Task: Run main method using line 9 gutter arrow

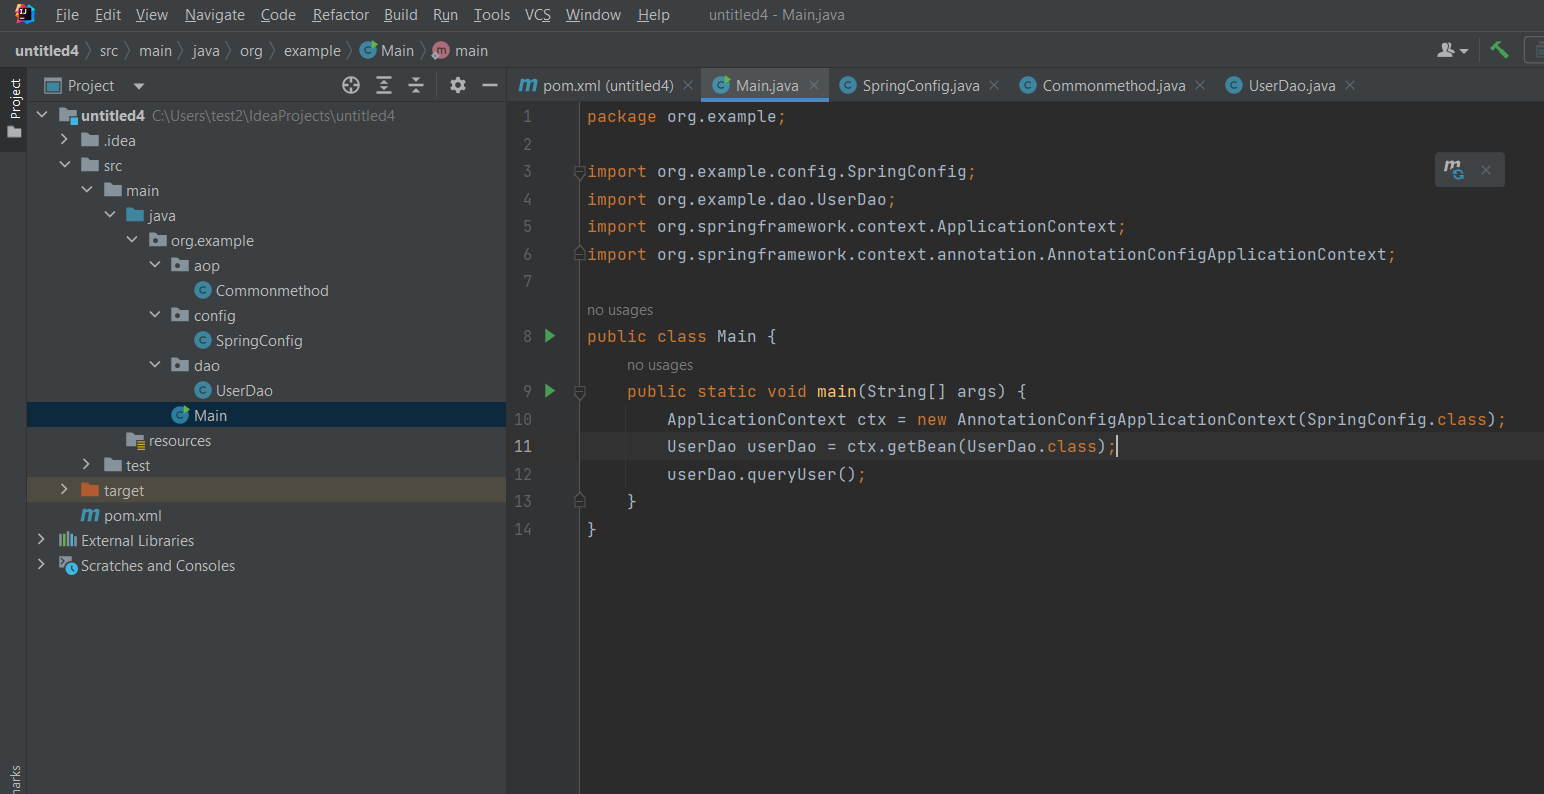Action: (x=549, y=391)
